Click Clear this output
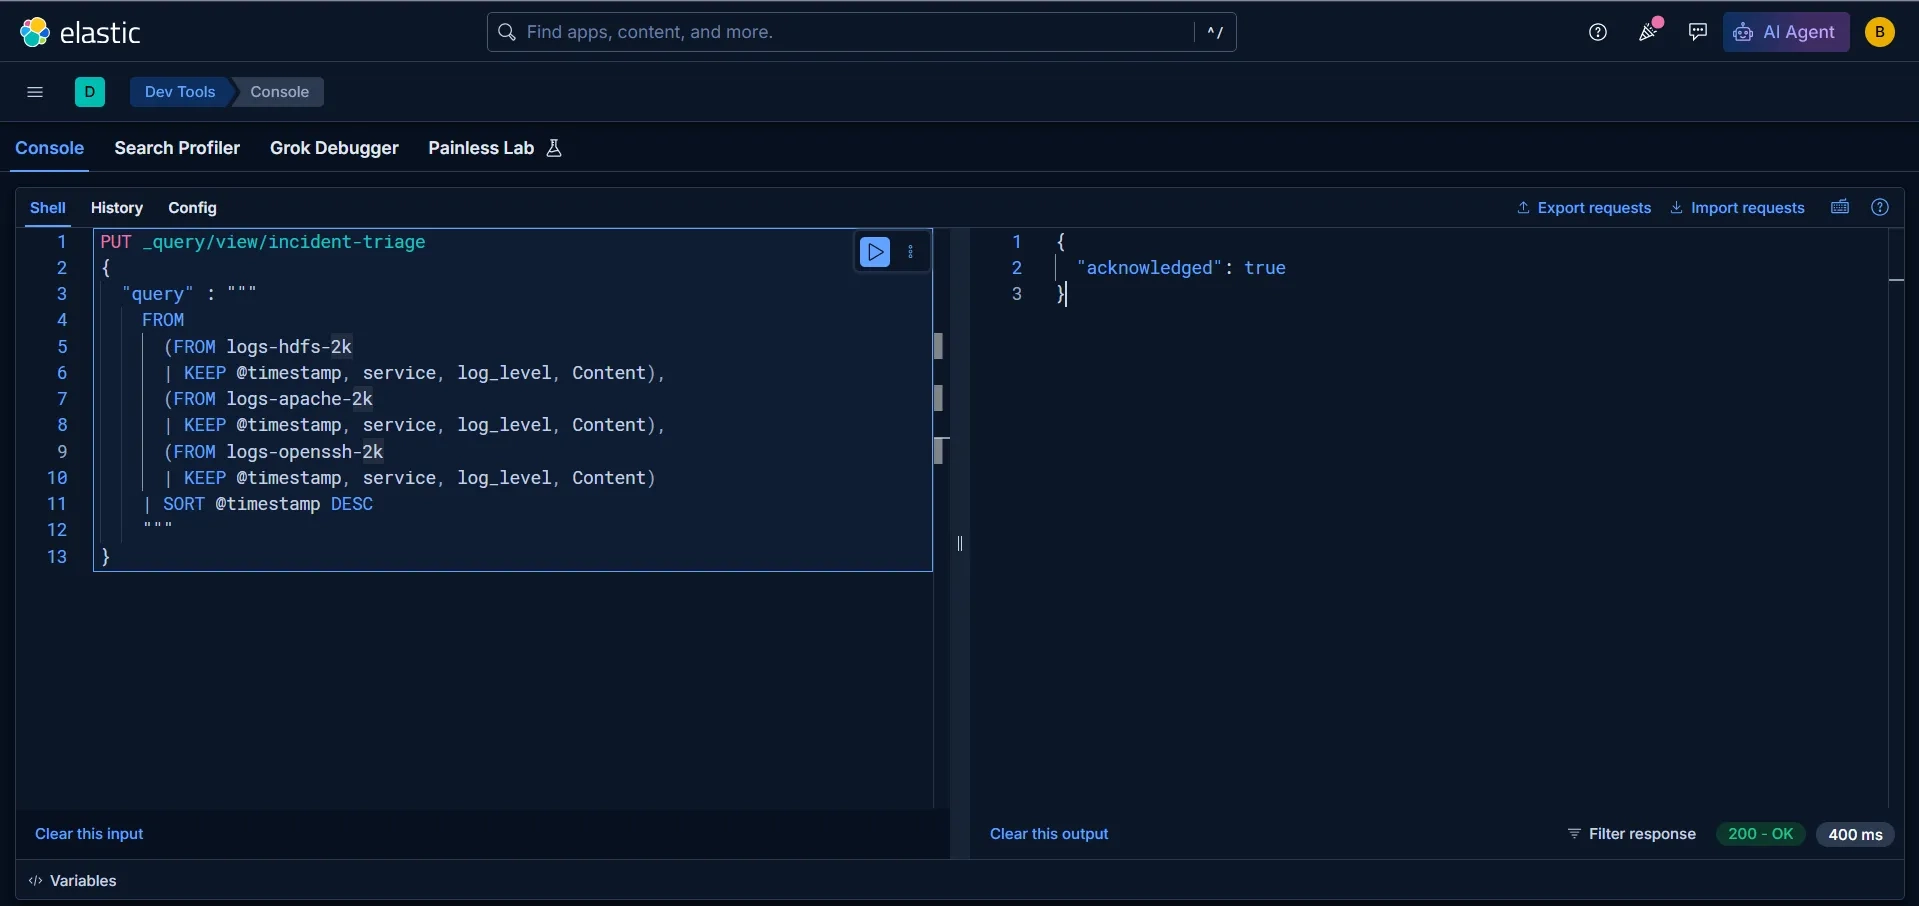The image size is (1919, 906). pyautogui.click(x=1049, y=834)
